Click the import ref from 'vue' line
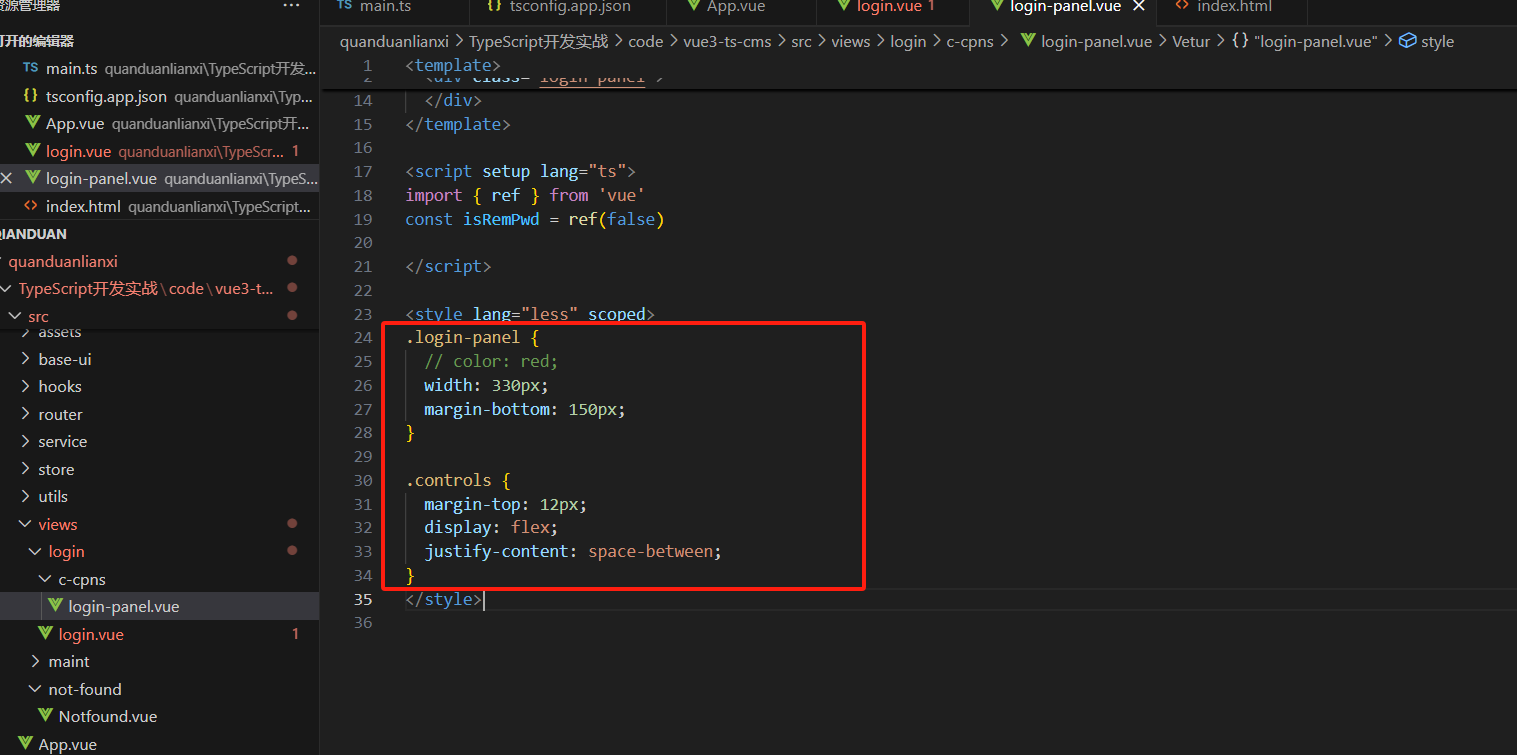This screenshot has width=1517, height=755. (525, 195)
